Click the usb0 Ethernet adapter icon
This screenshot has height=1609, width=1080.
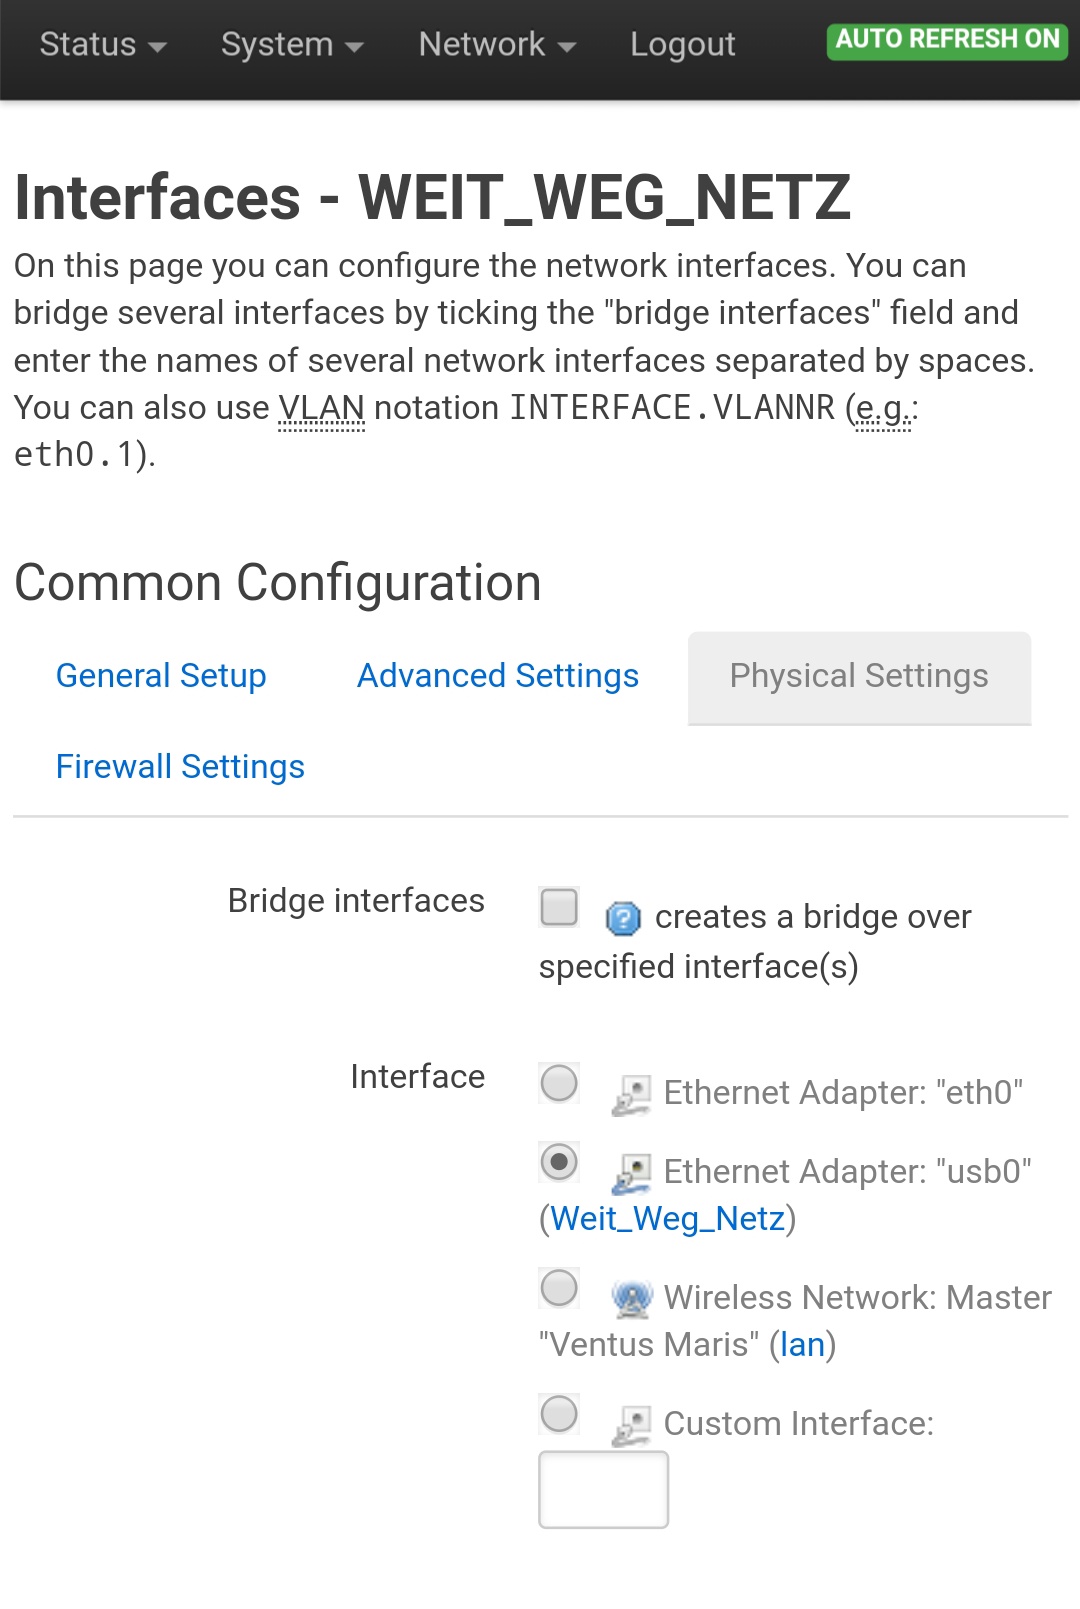632,1173
